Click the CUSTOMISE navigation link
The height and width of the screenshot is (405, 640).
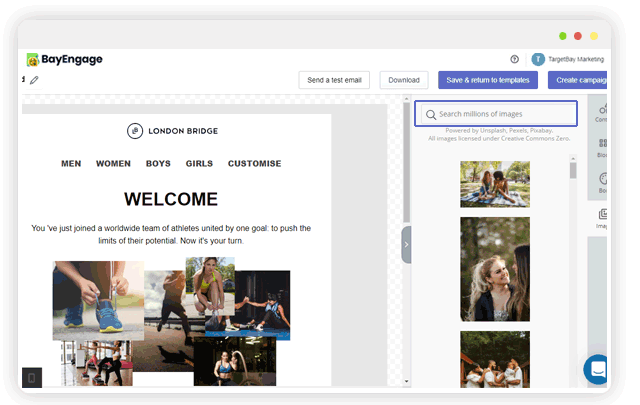coord(254,163)
